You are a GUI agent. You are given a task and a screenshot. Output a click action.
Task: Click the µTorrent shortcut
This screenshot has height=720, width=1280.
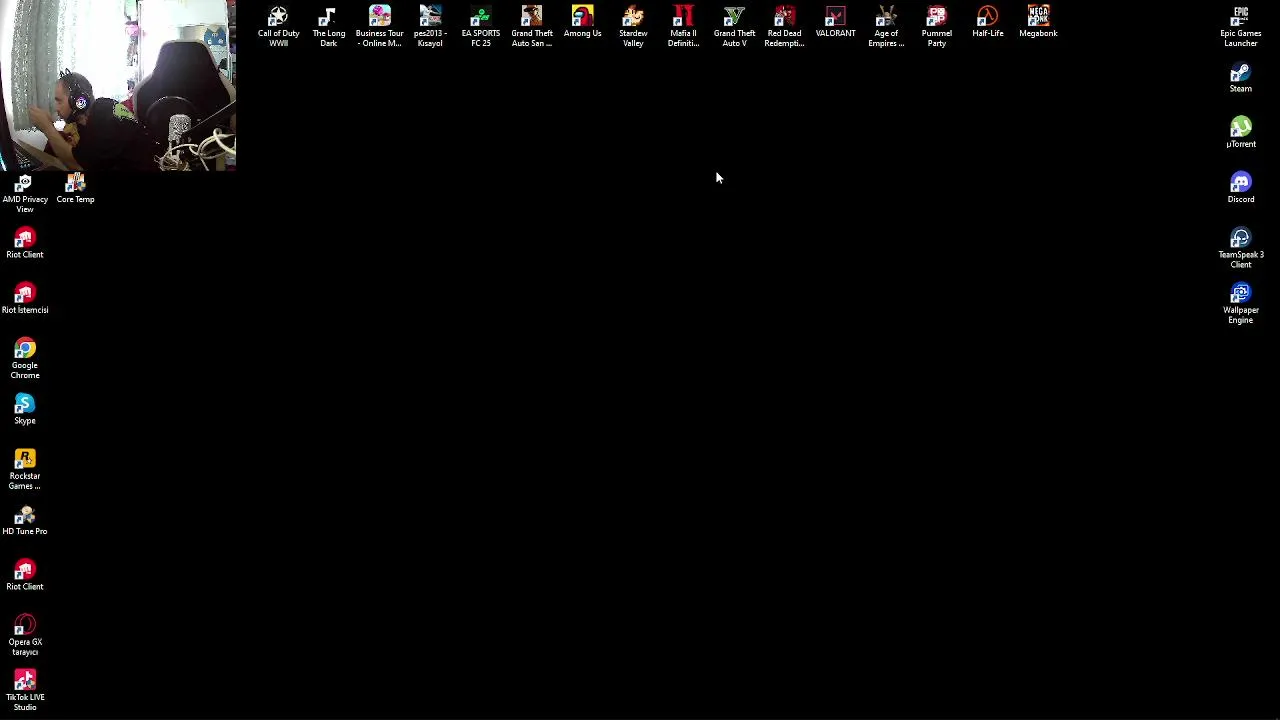(1241, 133)
